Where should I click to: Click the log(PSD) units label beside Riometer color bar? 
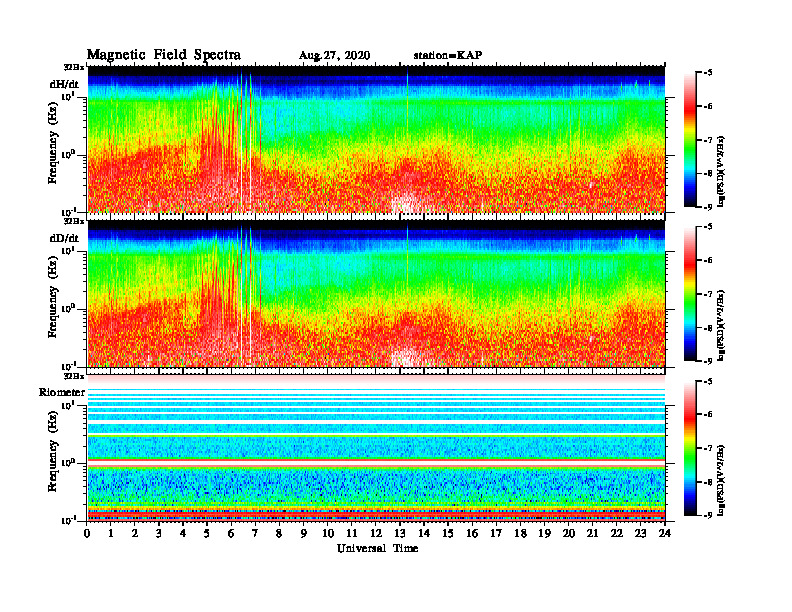point(721,480)
